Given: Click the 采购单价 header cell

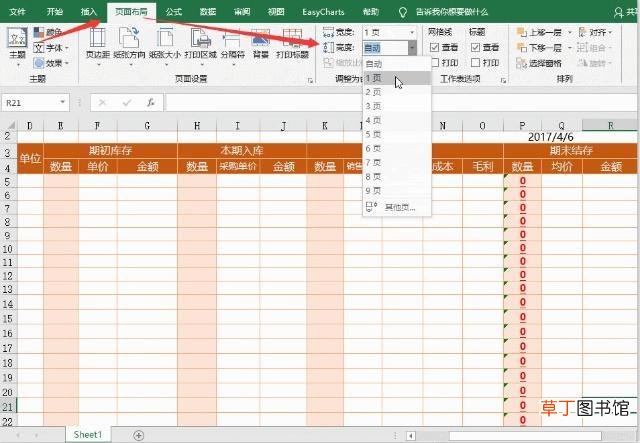Looking at the screenshot, I should click(238, 166).
